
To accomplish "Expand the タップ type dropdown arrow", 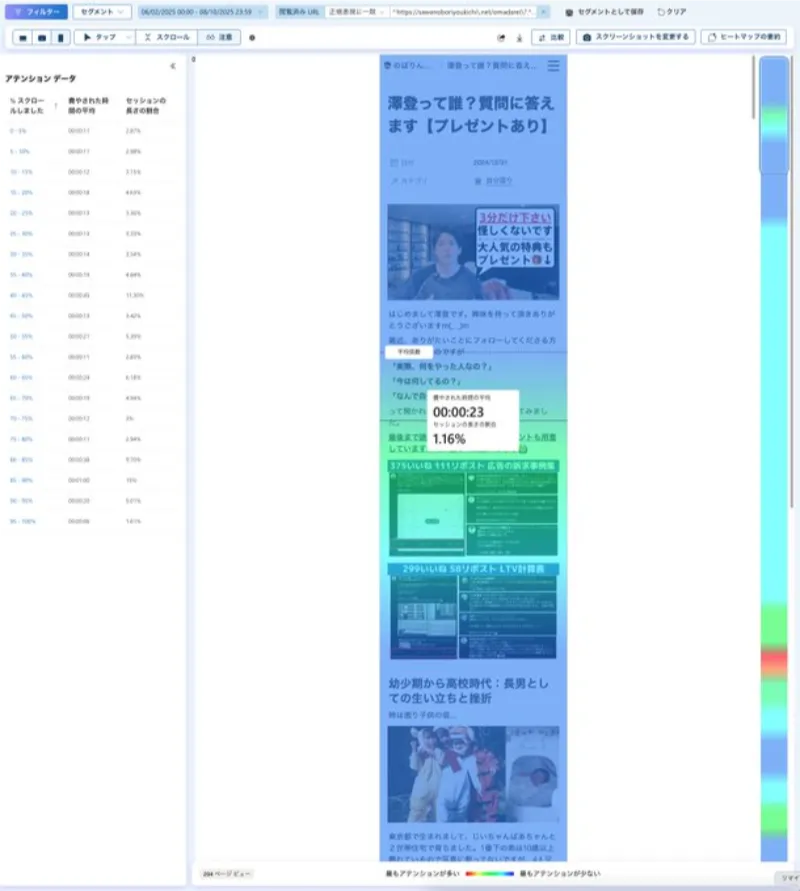I will pyautogui.click(x=128, y=38).
